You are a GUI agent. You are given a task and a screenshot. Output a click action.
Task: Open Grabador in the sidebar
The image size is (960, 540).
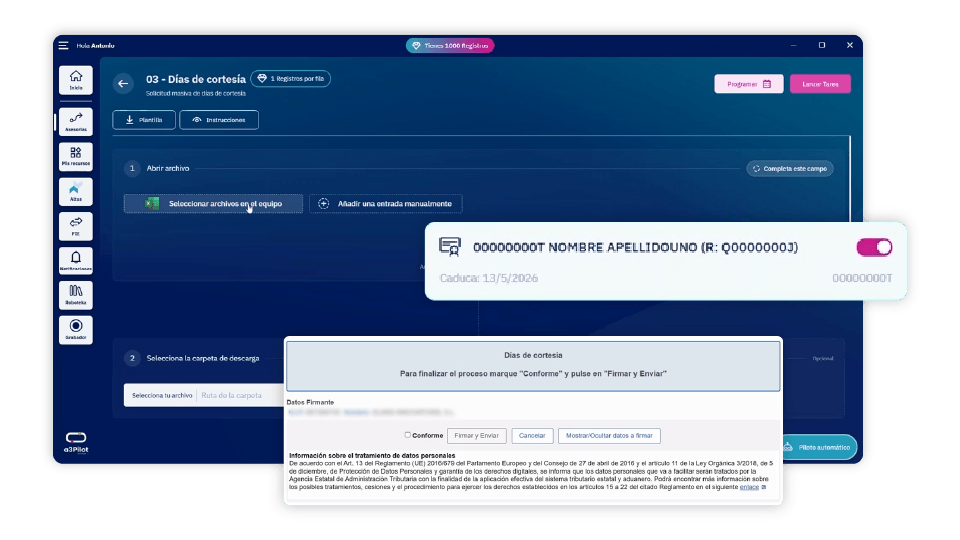[76, 329]
